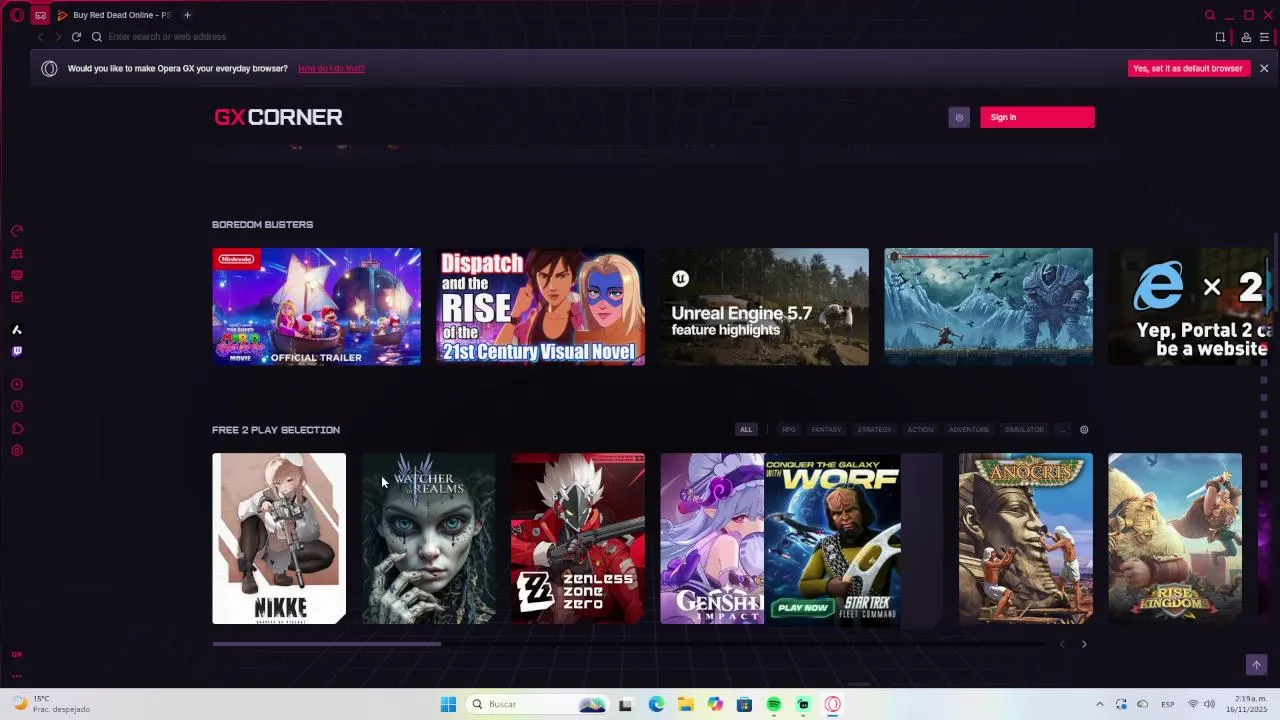This screenshot has width=1280, height=720.
Task: Open Unreal Engine 5.7 feature highlights thumbnail
Action: (764, 306)
